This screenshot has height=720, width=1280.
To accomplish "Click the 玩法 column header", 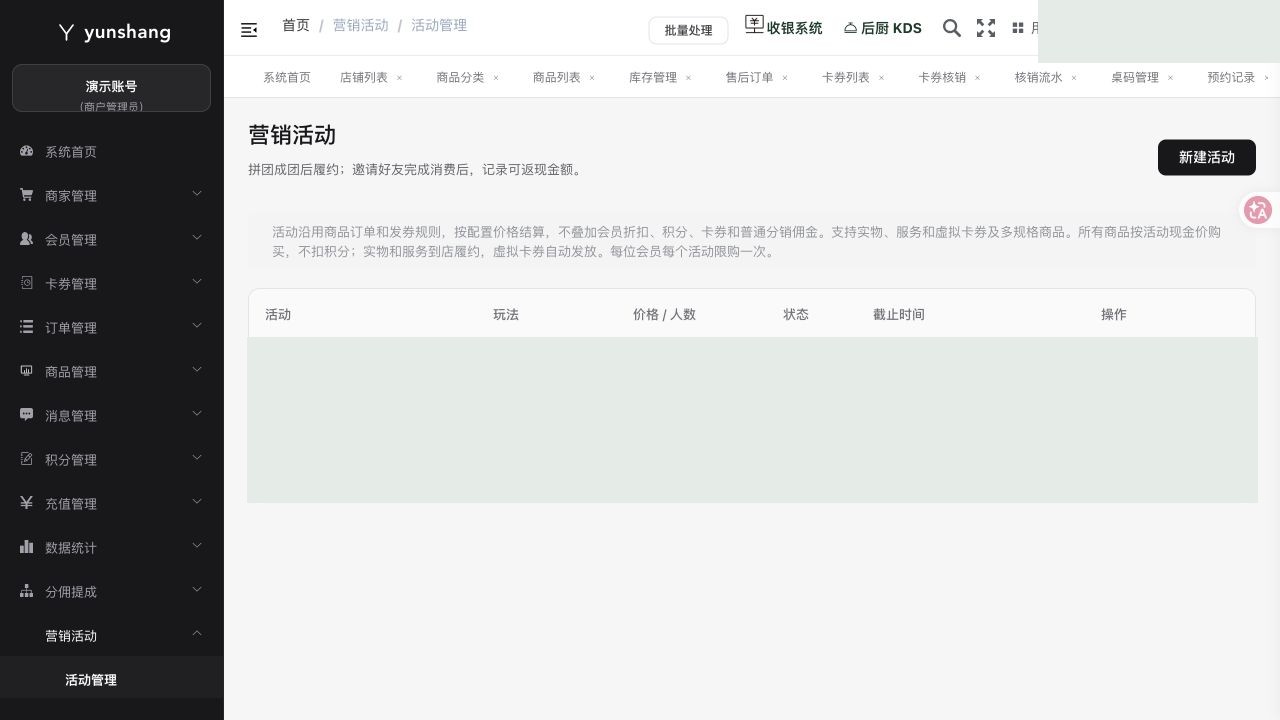I will coord(506,314).
